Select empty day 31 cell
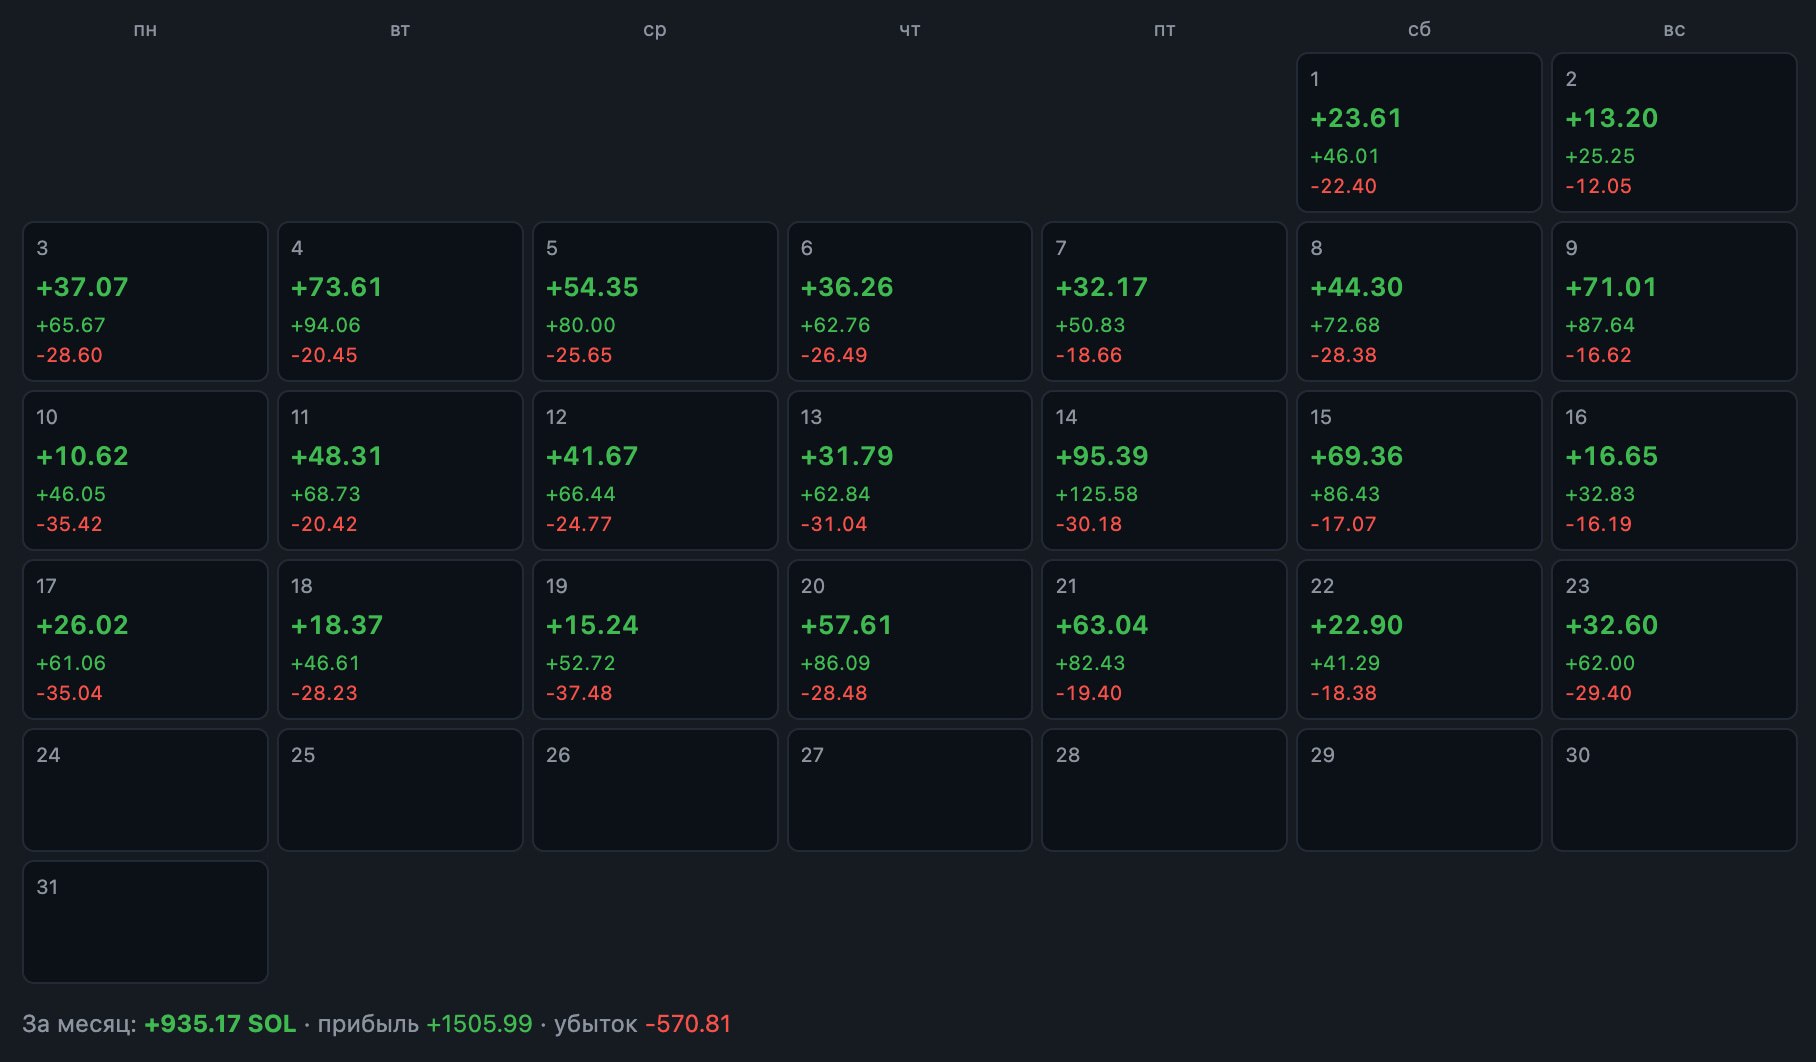Screen dimensions: 1816x1062 [145, 922]
